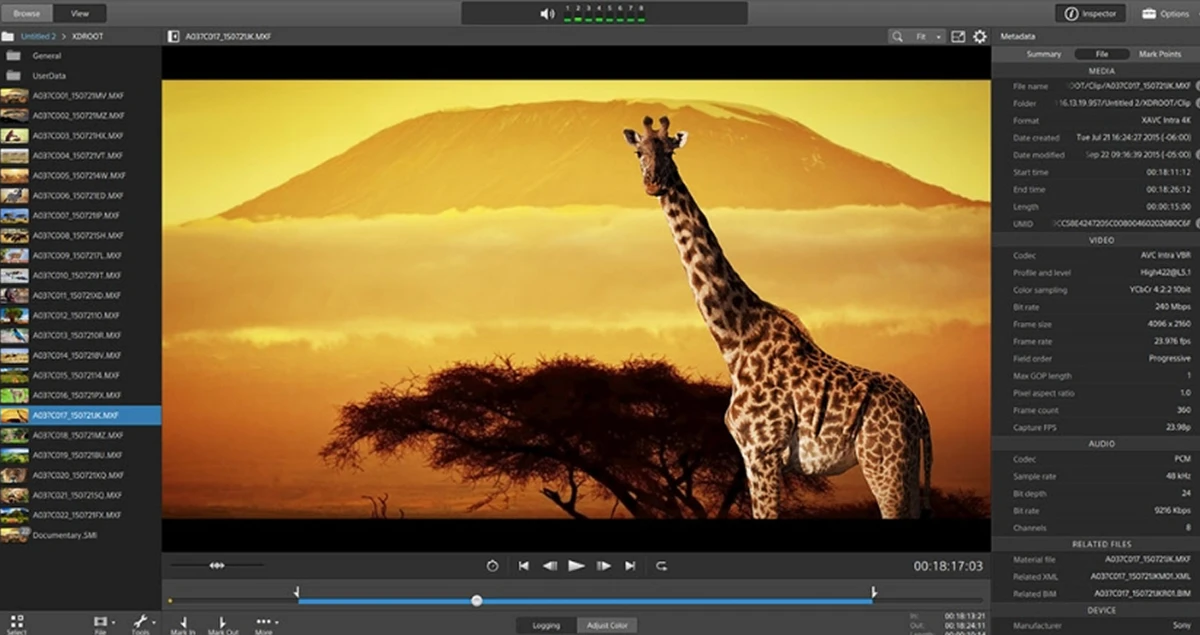Viewport: 1200px width, 635px height.
Task: Click the Mark In tool
Action: pyautogui.click(x=183, y=624)
